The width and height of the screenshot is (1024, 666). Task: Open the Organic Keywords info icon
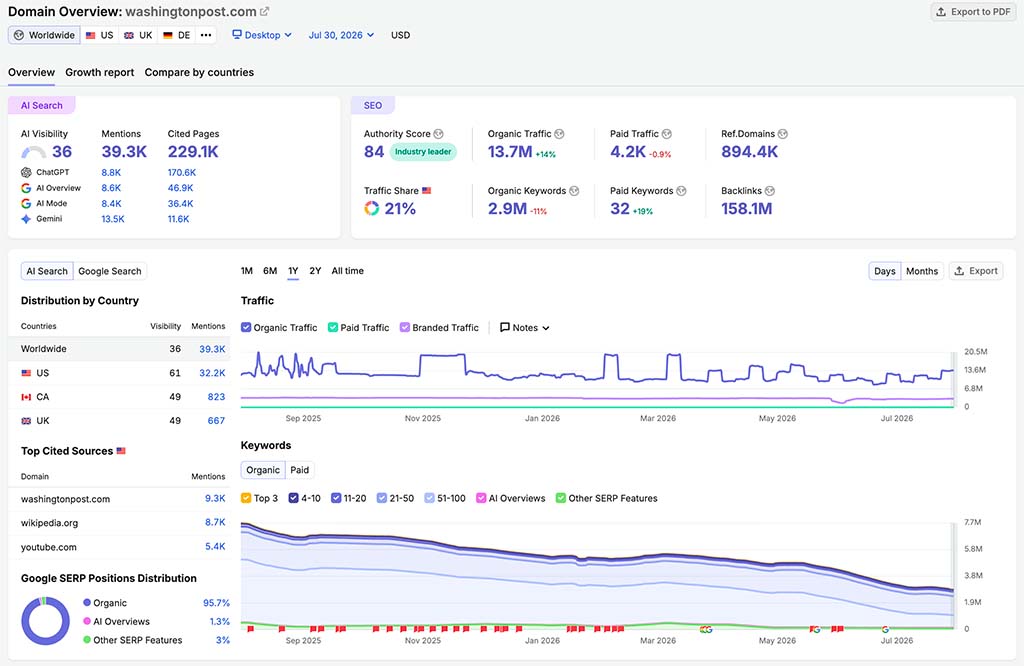(x=574, y=191)
